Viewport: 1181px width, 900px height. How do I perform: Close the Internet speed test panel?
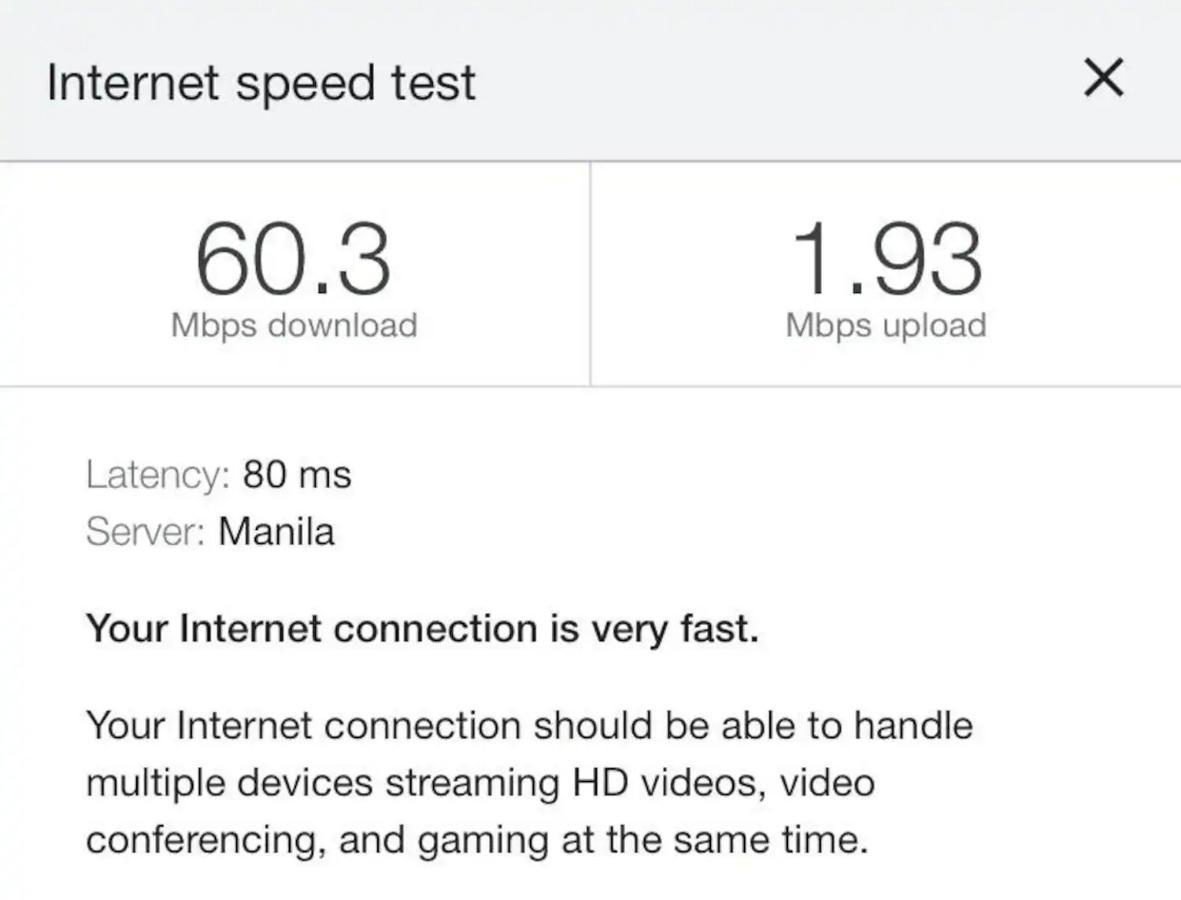(1103, 78)
